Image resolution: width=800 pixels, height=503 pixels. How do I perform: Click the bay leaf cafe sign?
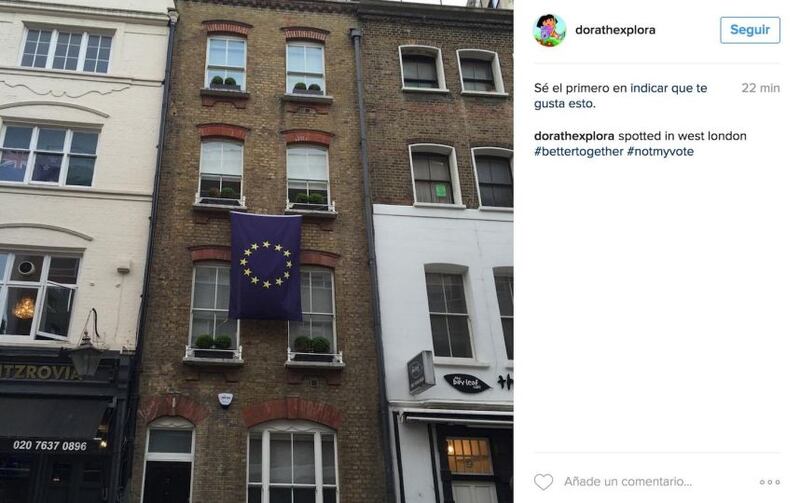coord(467,383)
